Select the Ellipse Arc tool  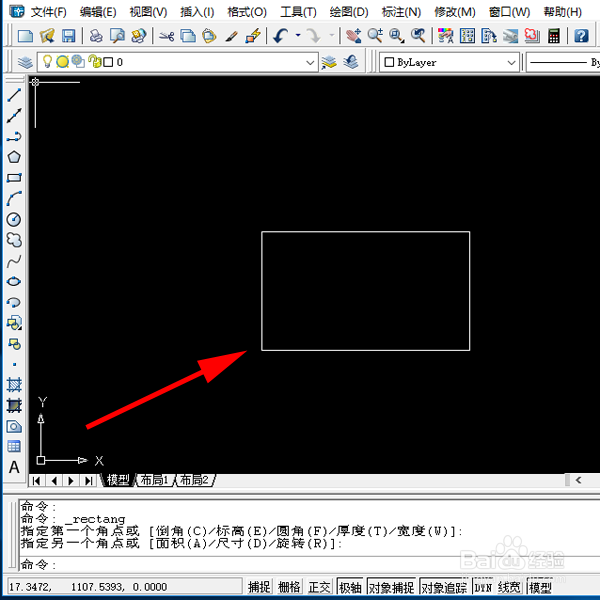[14, 302]
